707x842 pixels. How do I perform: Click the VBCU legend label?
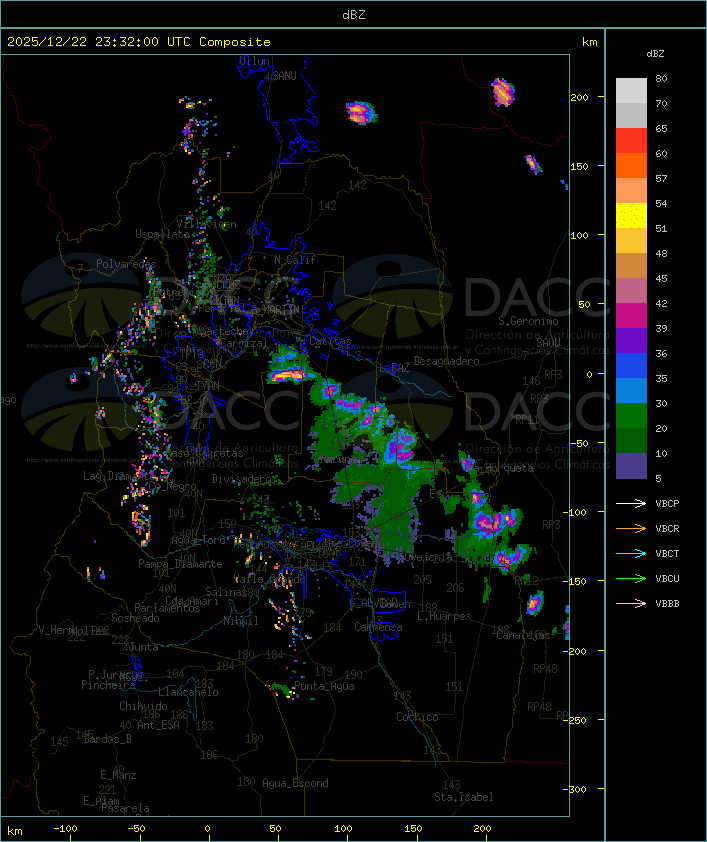click(x=667, y=578)
